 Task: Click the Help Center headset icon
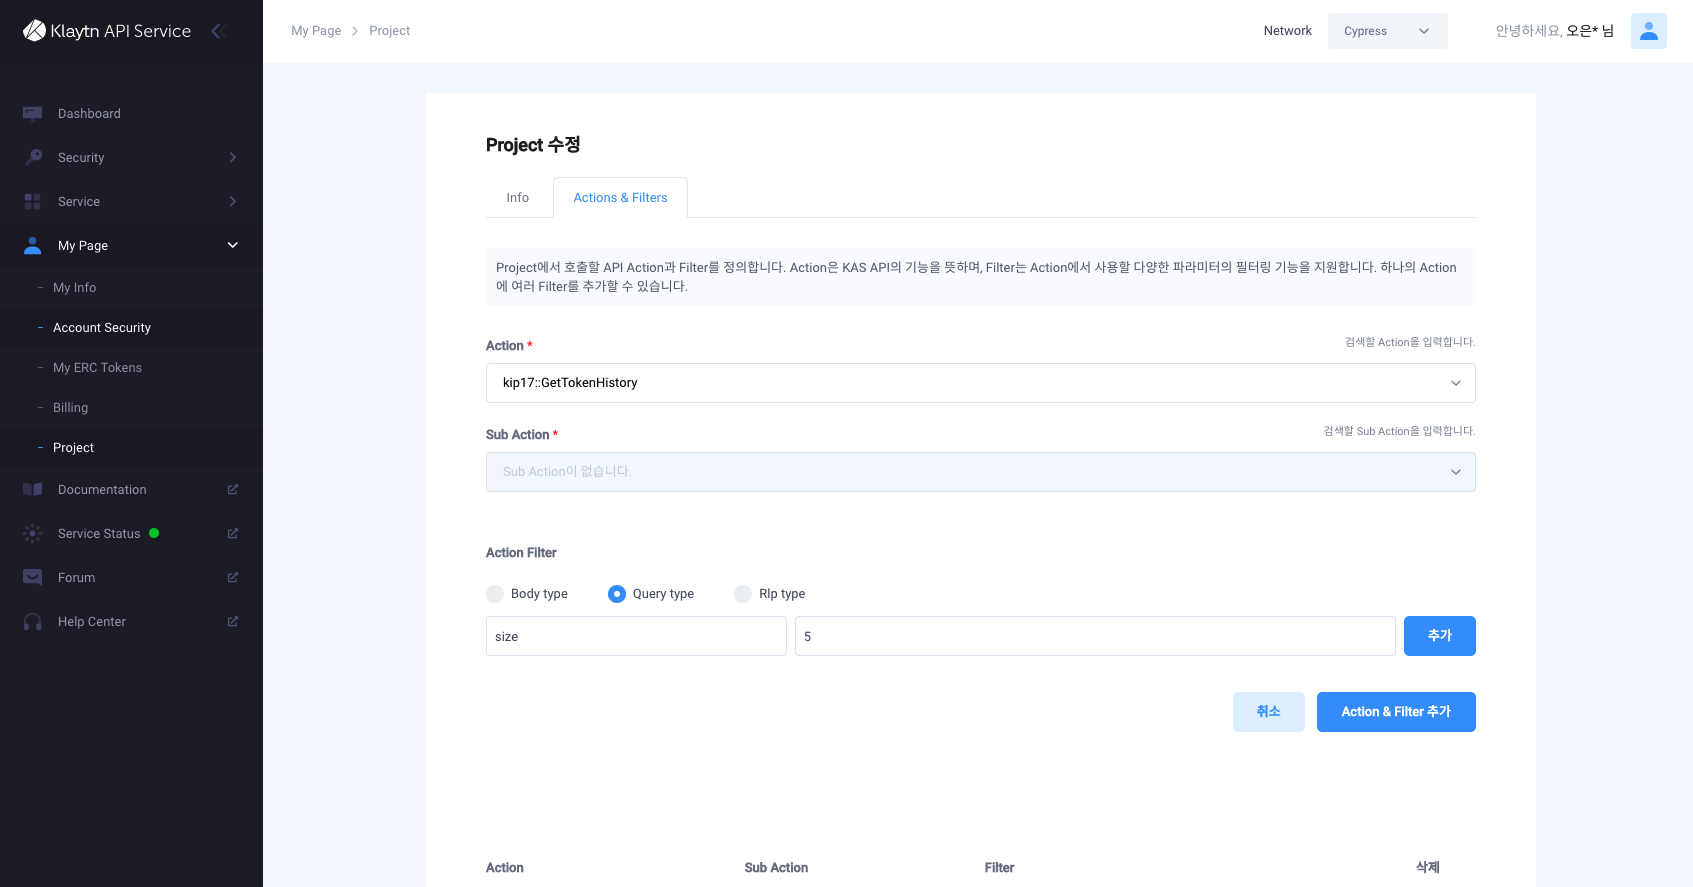pos(33,622)
